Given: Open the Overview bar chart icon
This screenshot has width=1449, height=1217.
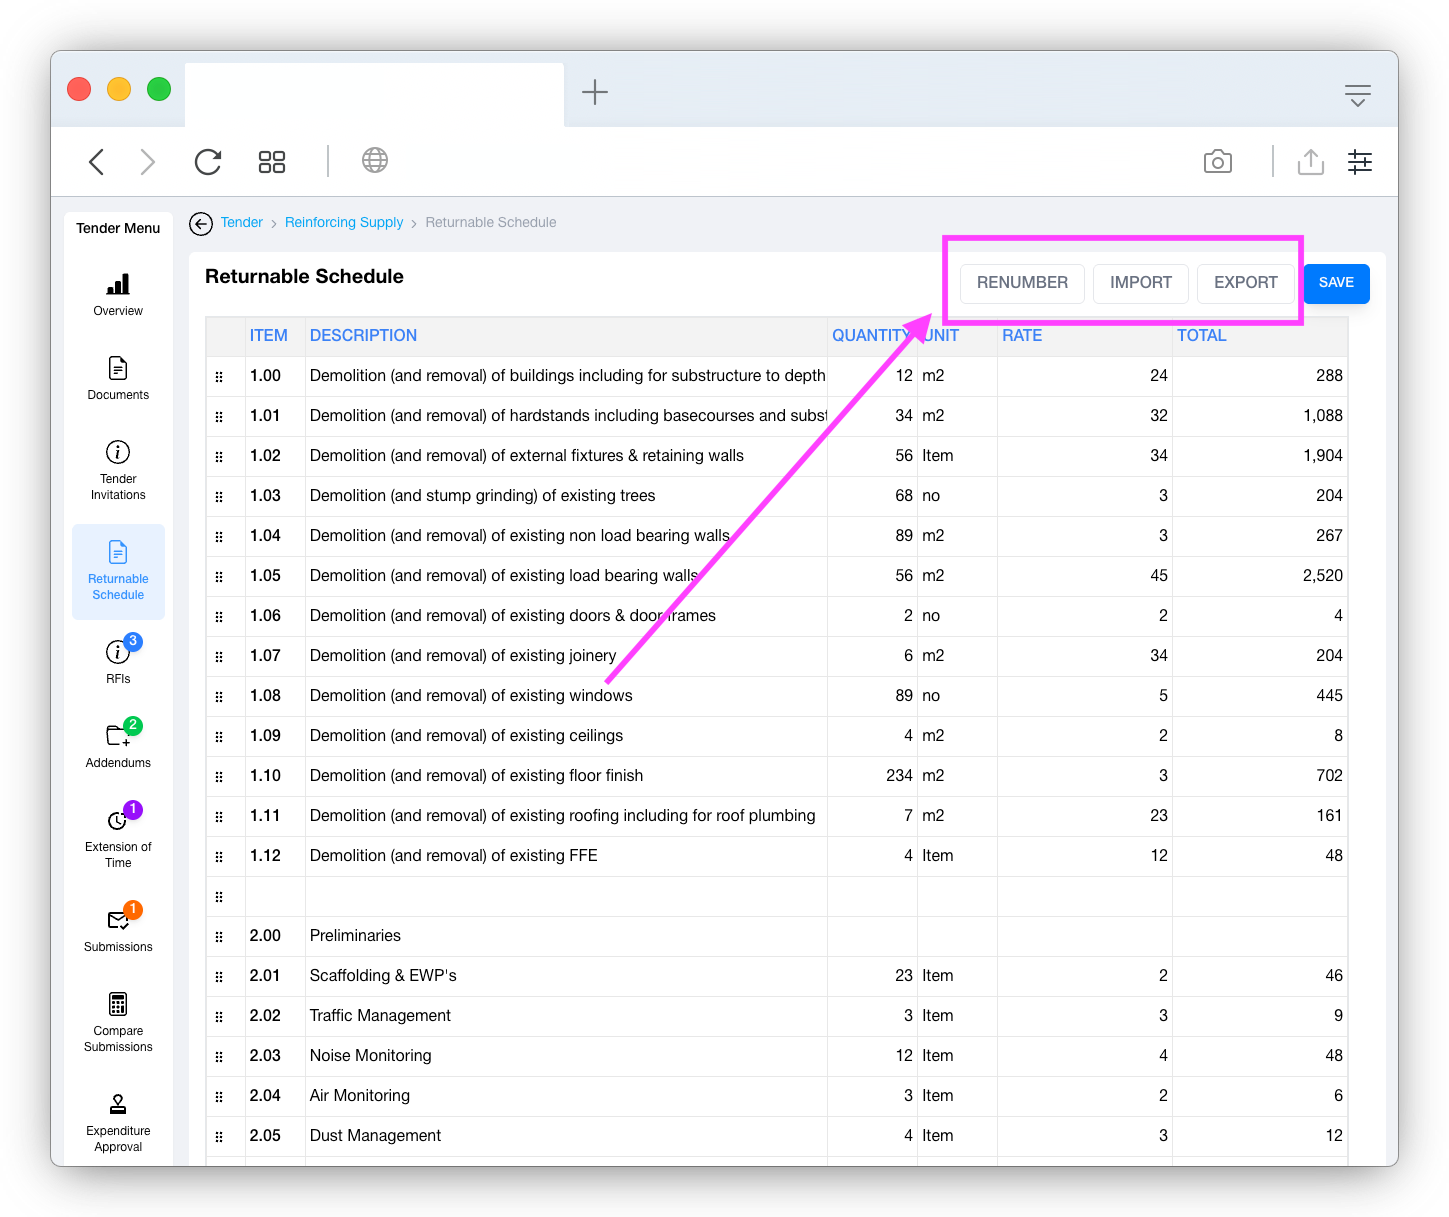Looking at the screenshot, I should pyautogui.click(x=118, y=285).
